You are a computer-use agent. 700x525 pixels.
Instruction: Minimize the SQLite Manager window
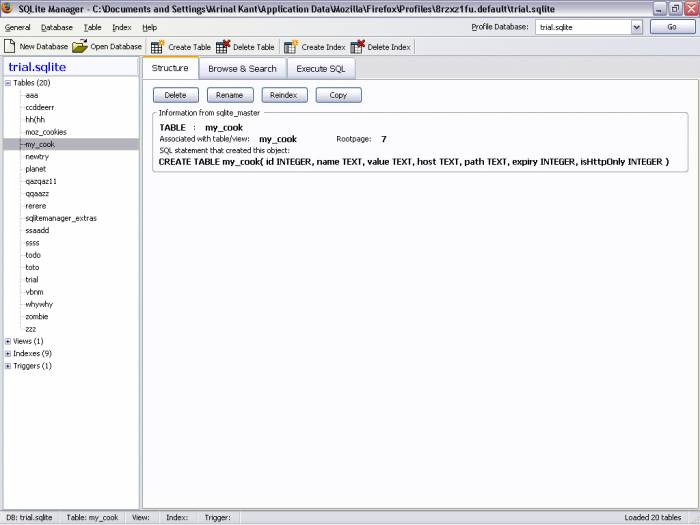click(659, 8)
